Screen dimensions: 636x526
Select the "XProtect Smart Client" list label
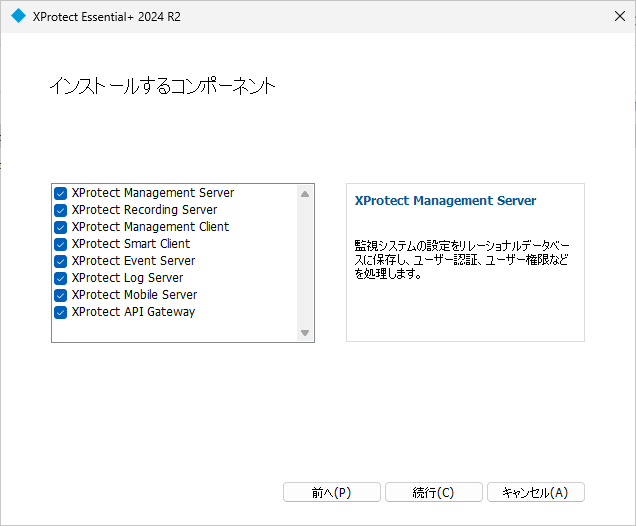point(131,244)
